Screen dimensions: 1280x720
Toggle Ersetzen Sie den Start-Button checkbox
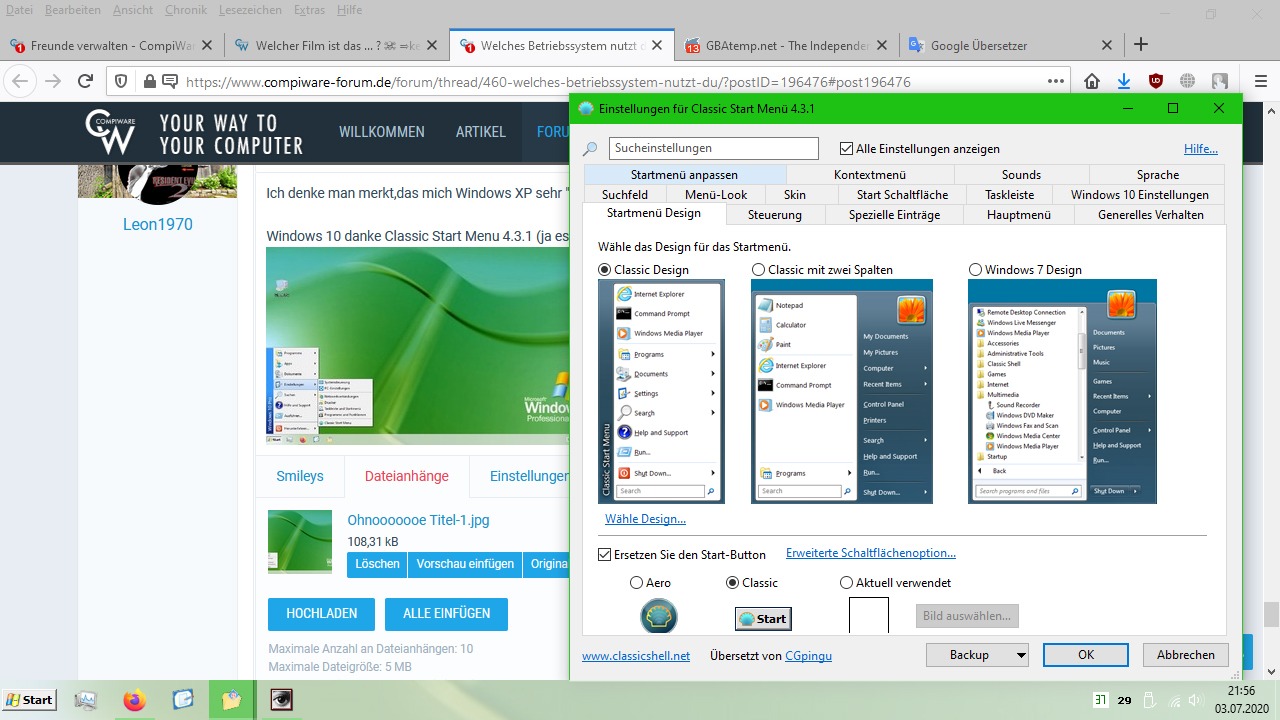(604, 555)
